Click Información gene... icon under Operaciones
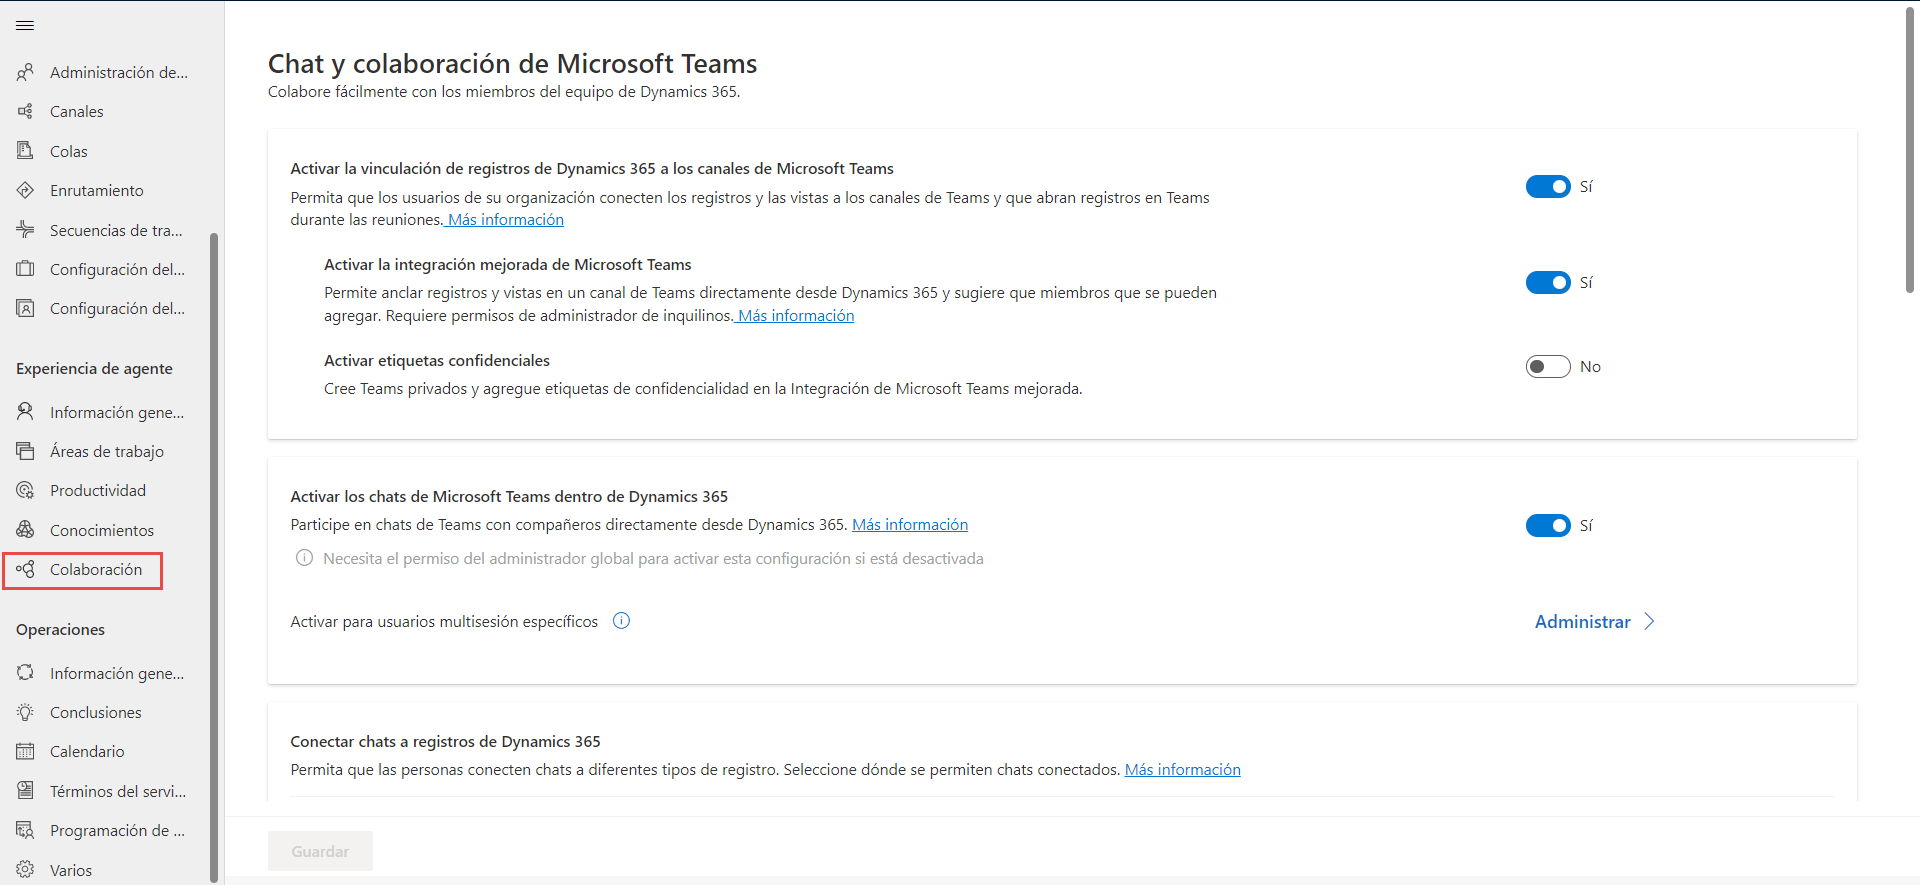This screenshot has width=1920, height=885. tap(25, 673)
